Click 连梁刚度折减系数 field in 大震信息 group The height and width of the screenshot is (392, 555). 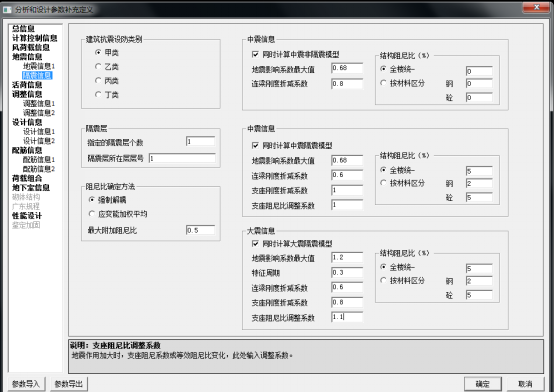tap(347, 287)
